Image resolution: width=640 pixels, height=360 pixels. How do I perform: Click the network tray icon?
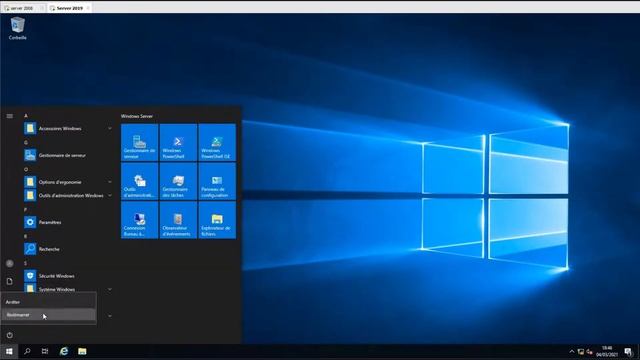click(x=581, y=351)
